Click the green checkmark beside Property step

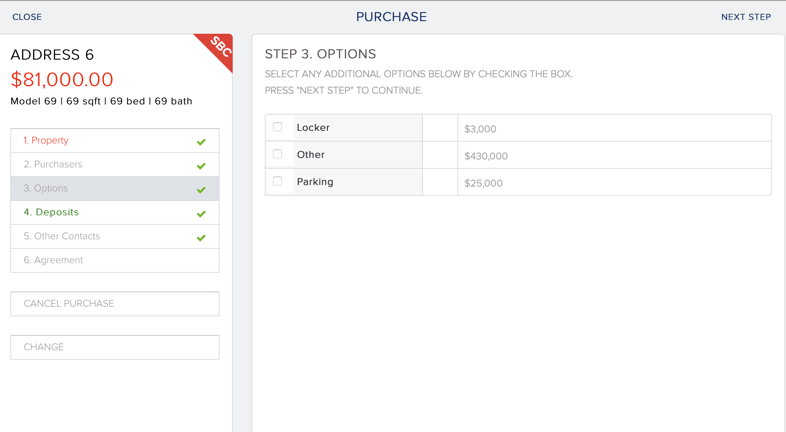(x=201, y=142)
